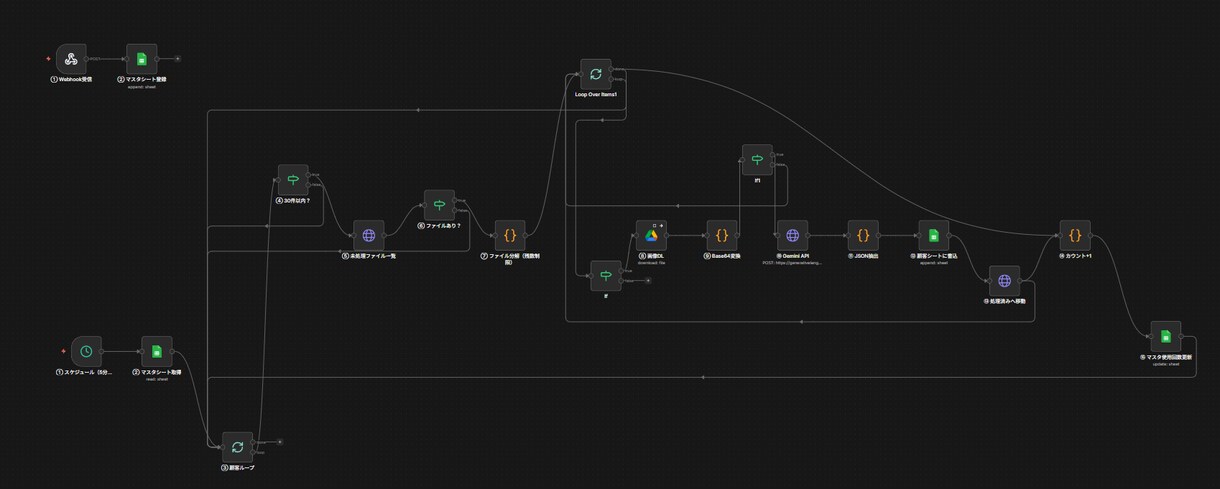1220x489 pixels.
Task: Open the ⑥ ファイルあり？ If node
Action: pyautogui.click(x=439, y=206)
